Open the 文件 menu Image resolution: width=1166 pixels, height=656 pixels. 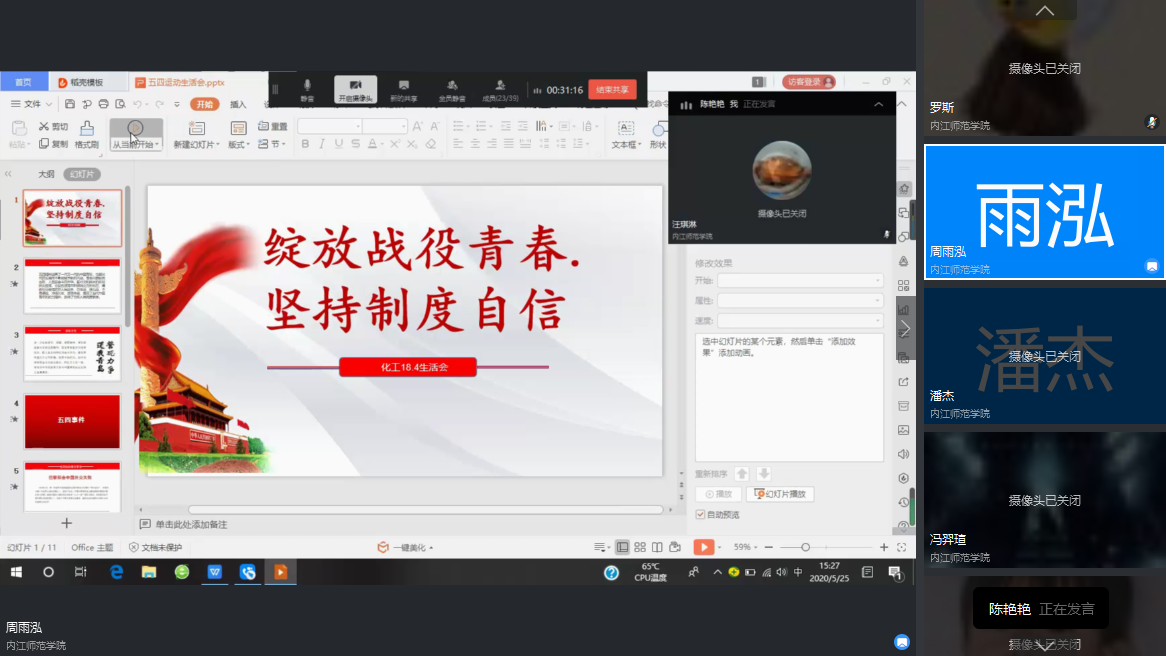pyautogui.click(x=31, y=104)
